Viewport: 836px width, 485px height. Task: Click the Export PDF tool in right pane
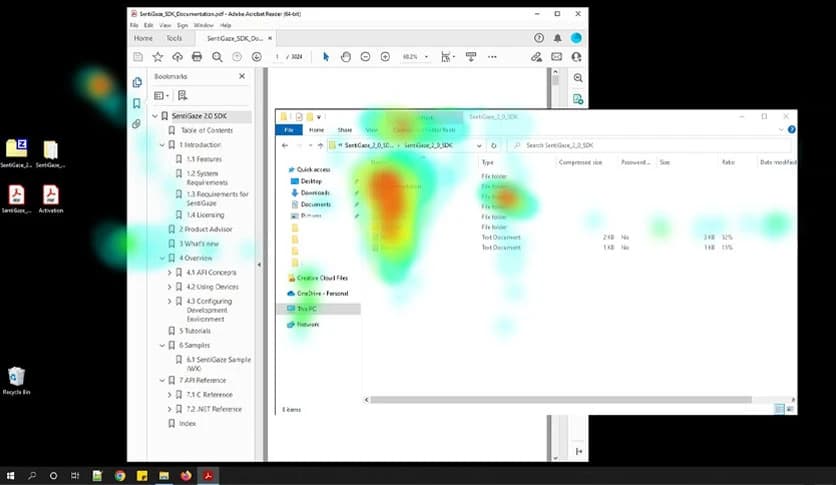tap(578, 99)
